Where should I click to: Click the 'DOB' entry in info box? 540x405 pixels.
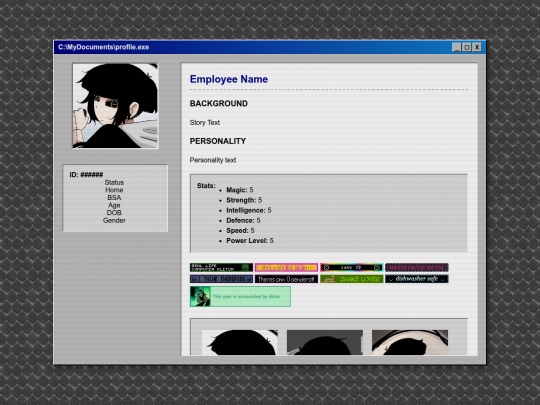(114, 213)
